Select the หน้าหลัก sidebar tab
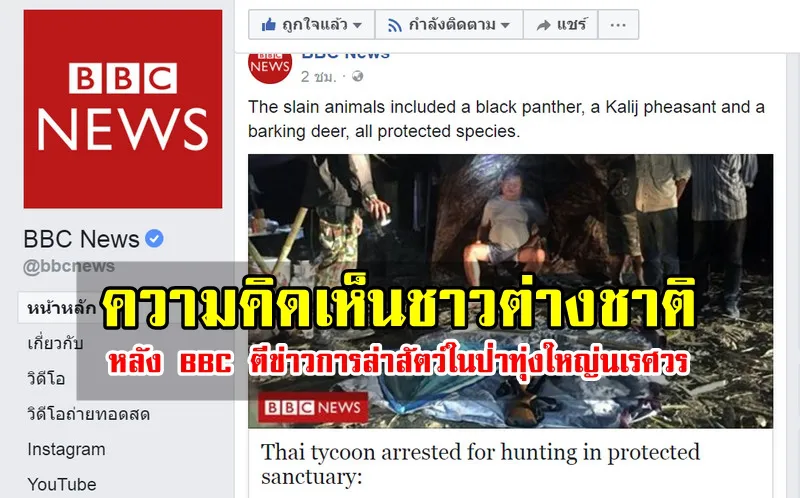 61,308
